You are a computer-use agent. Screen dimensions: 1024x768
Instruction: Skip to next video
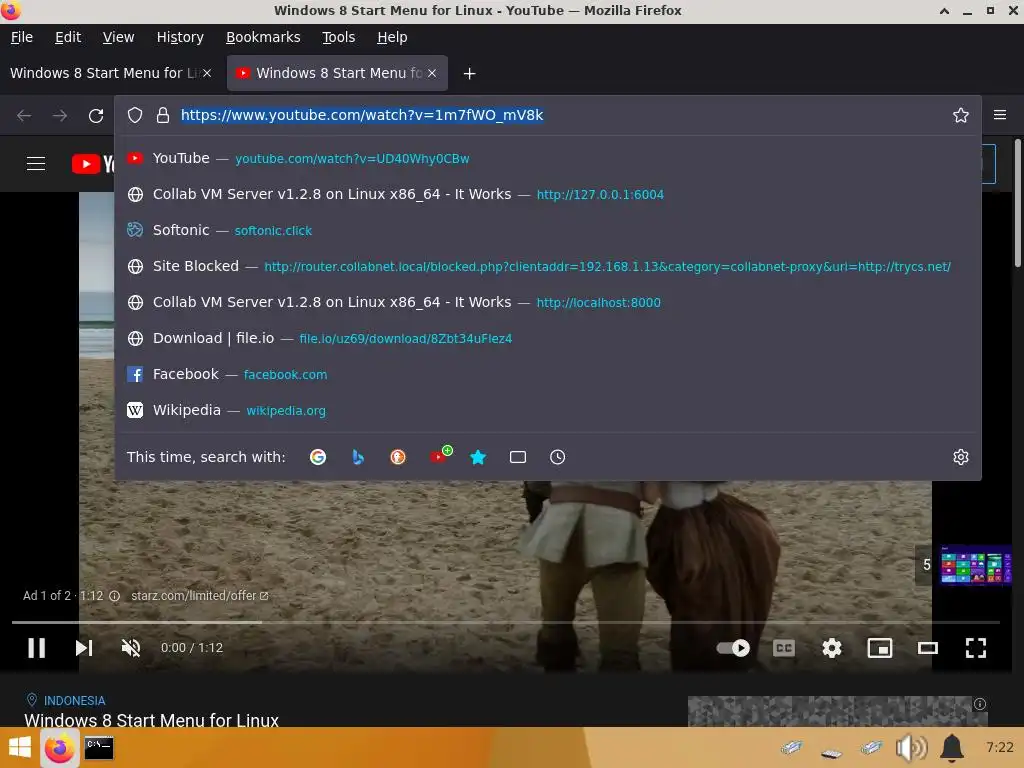coord(84,648)
